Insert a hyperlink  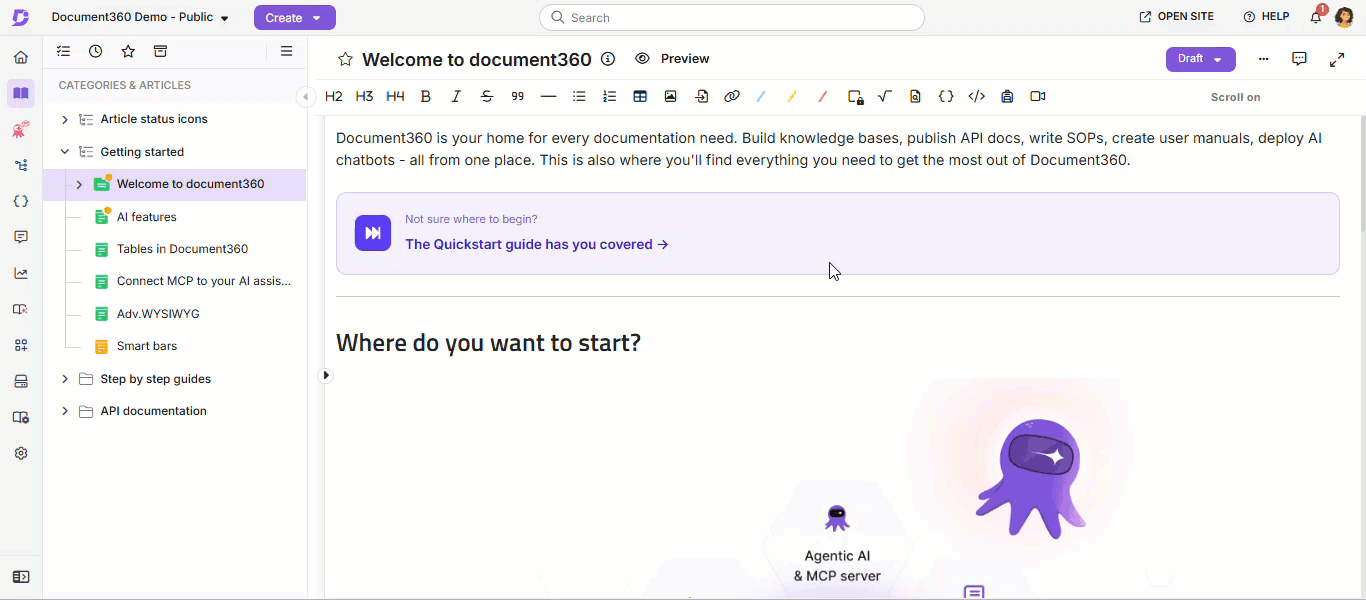pos(732,97)
